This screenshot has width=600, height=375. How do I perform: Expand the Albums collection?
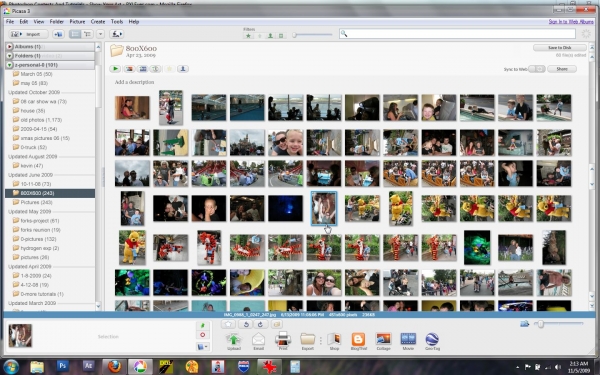click(x=10, y=47)
